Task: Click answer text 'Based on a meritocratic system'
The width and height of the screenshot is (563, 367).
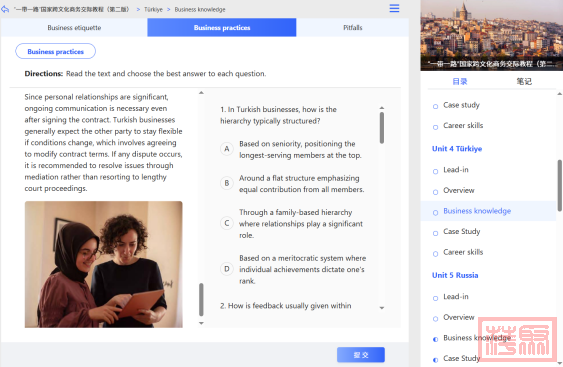Action: click(303, 269)
